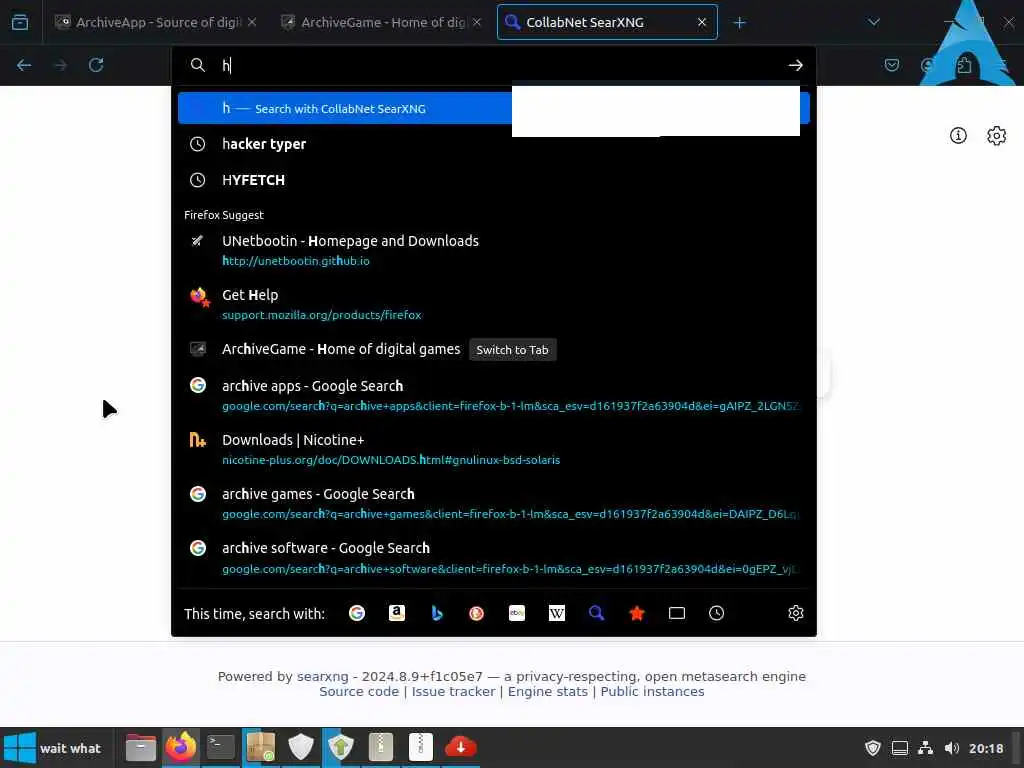Search this time with Amazon
This screenshot has width=1024, height=768.
397,613
